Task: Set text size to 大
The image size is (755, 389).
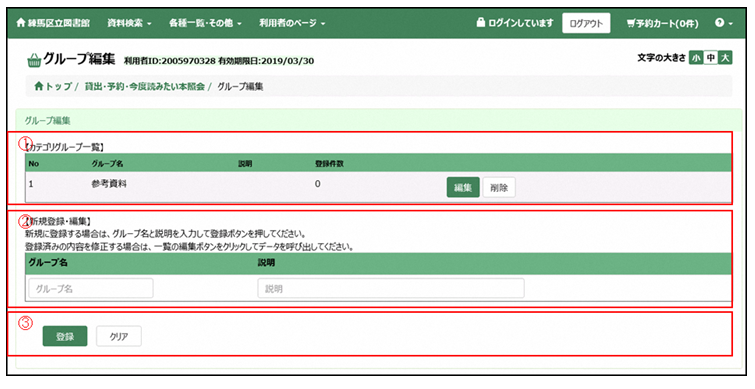Action: (x=725, y=58)
